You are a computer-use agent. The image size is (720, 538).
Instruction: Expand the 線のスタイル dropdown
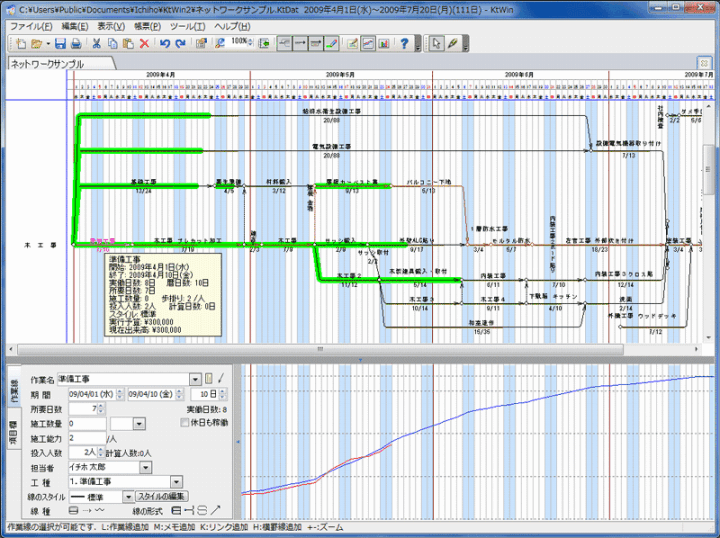[x=128, y=496]
